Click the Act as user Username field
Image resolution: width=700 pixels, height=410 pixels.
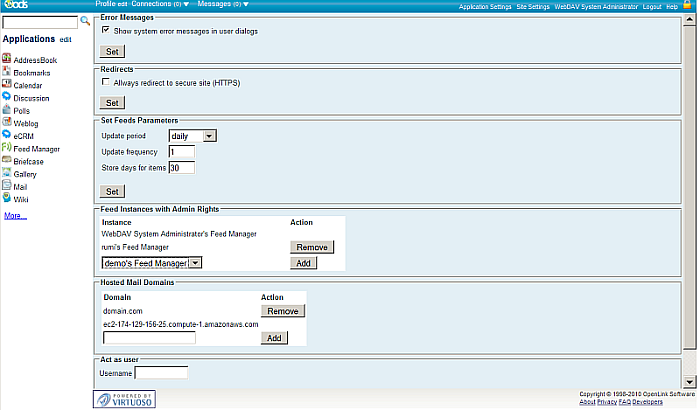point(161,373)
